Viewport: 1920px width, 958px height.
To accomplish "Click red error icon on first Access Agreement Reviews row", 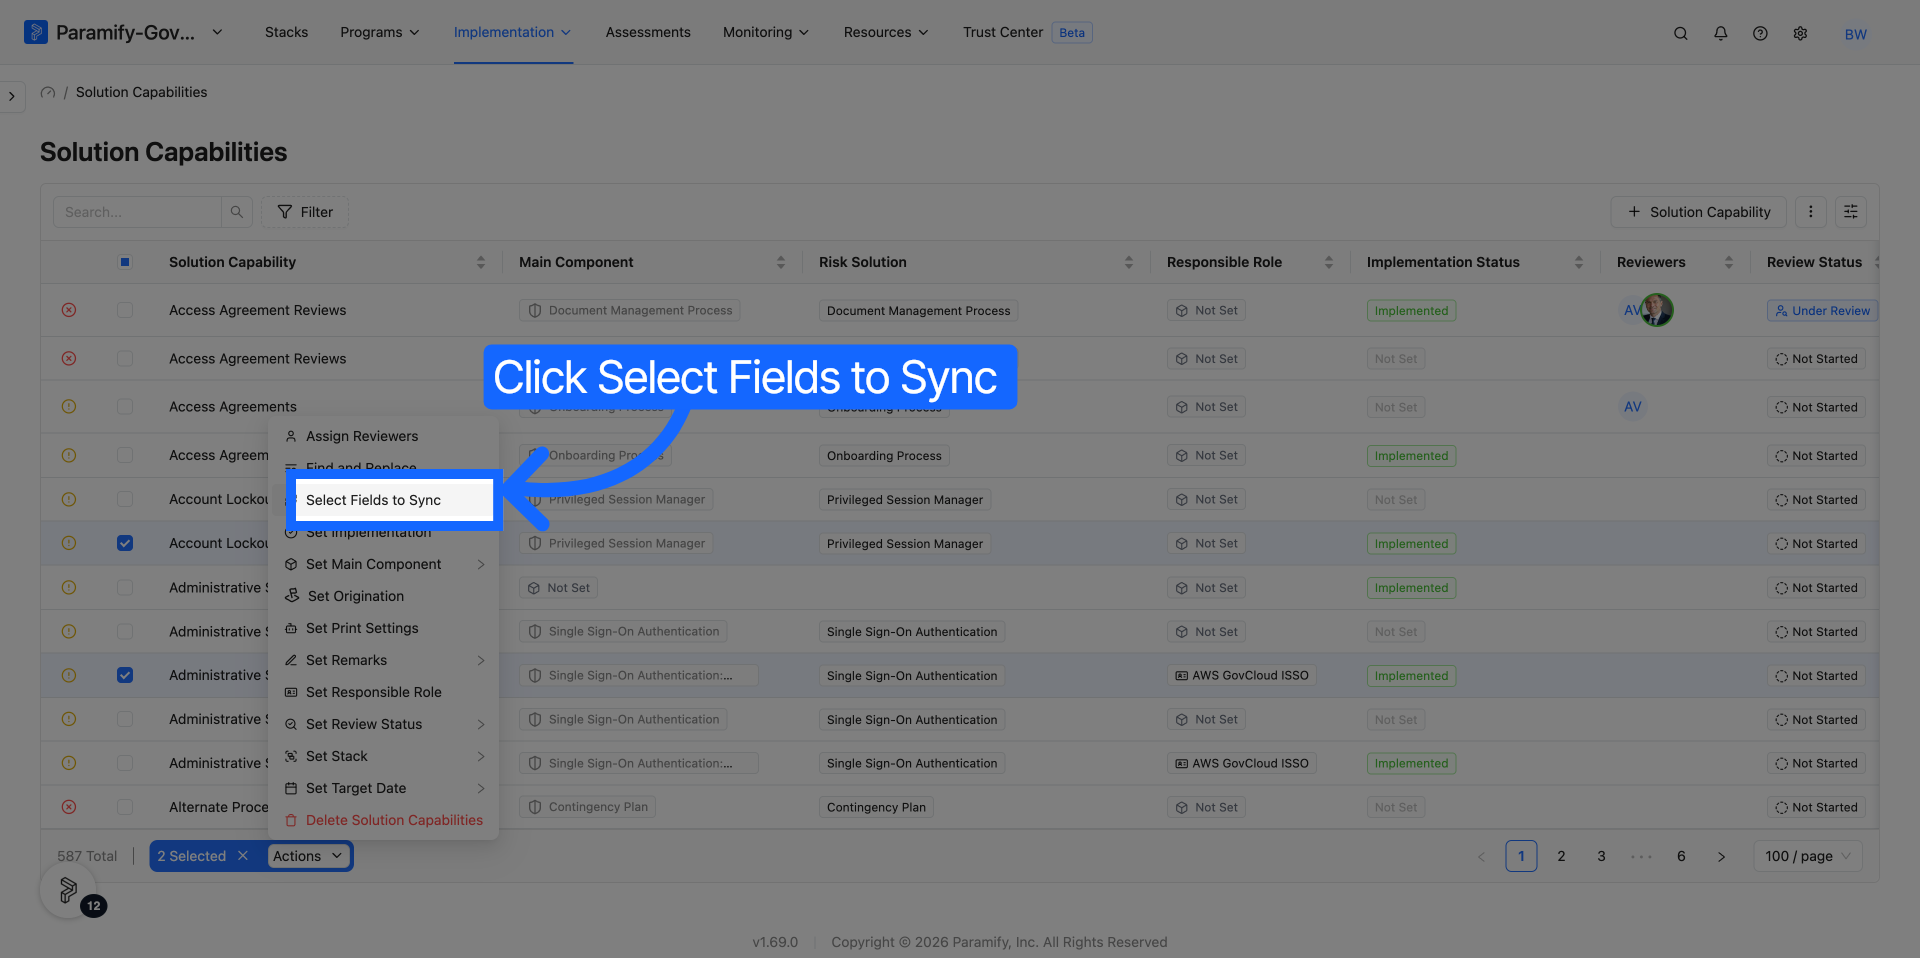I will pos(69,310).
